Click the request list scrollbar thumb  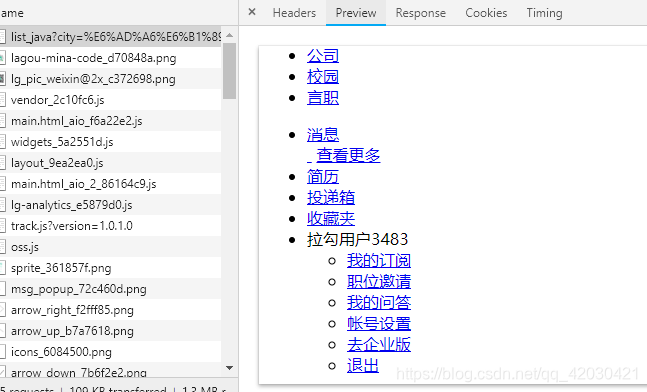pos(229,71)
